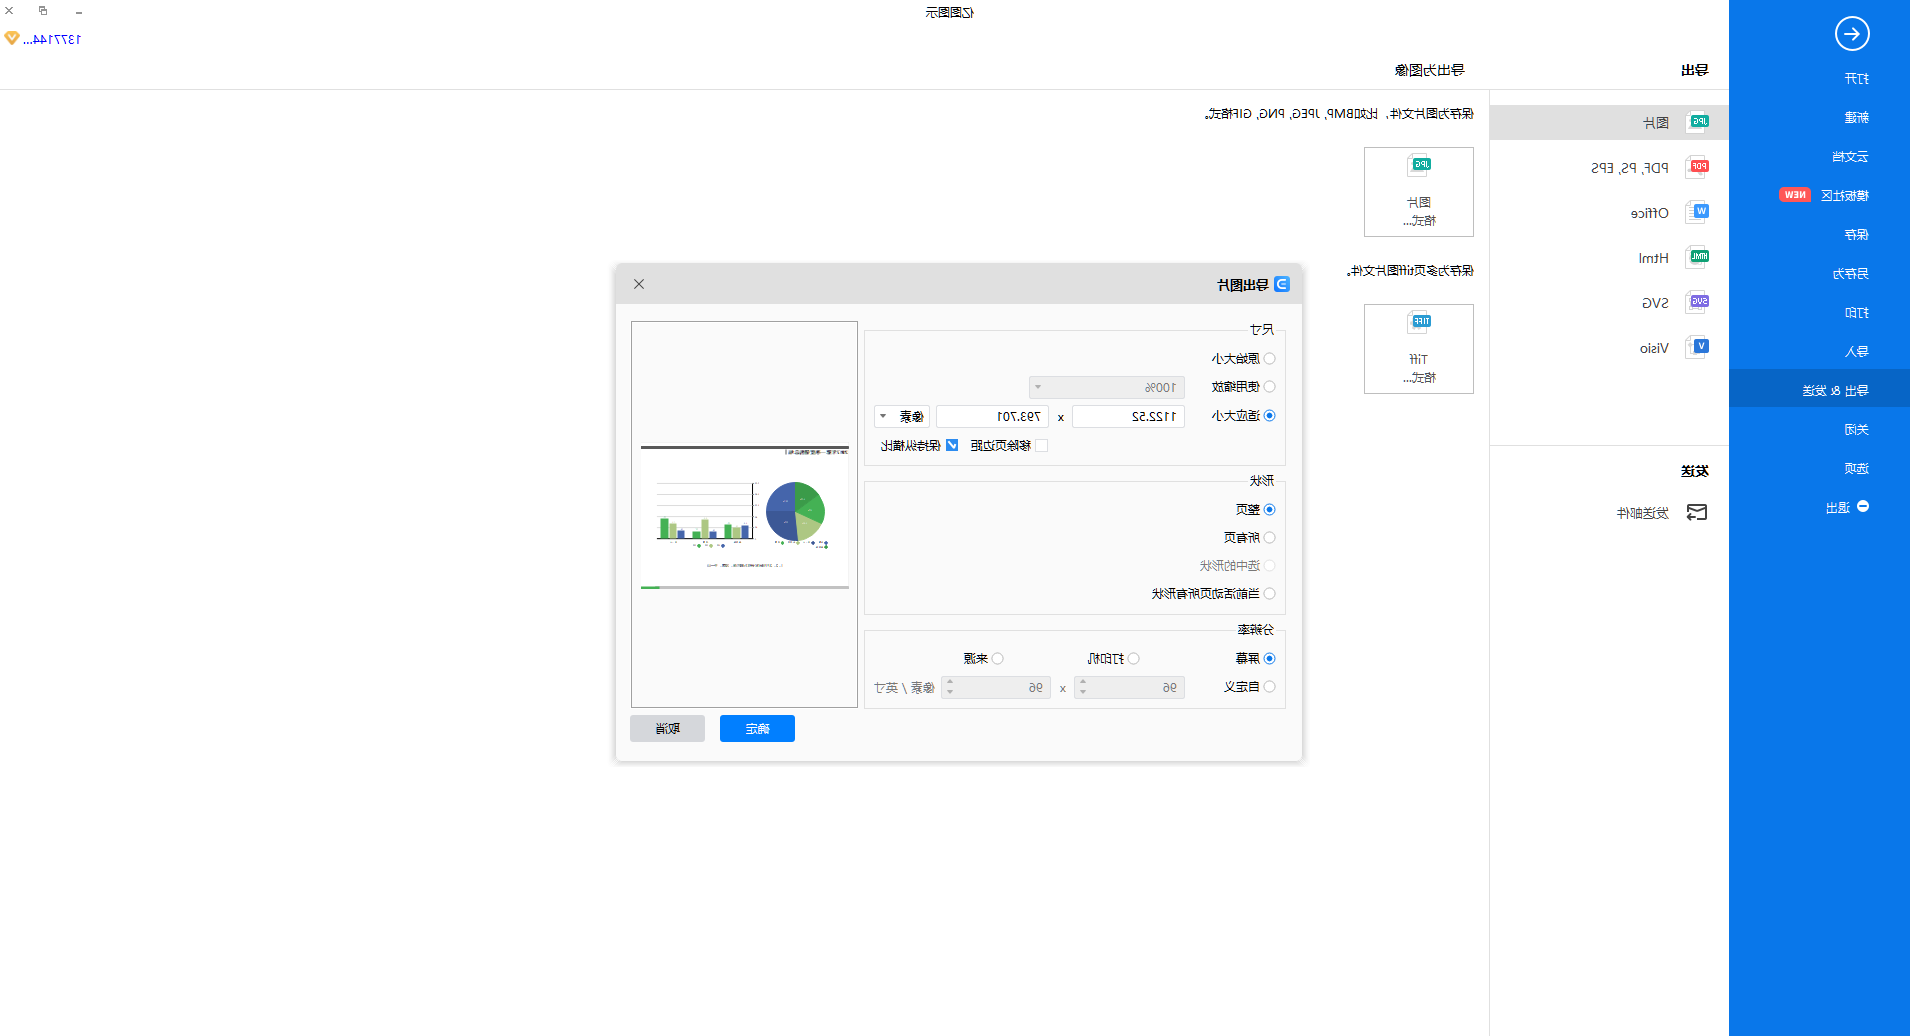1910x1036 pixels.
Task: Open the 像素 unit dropdown
Action: [902, 416]
